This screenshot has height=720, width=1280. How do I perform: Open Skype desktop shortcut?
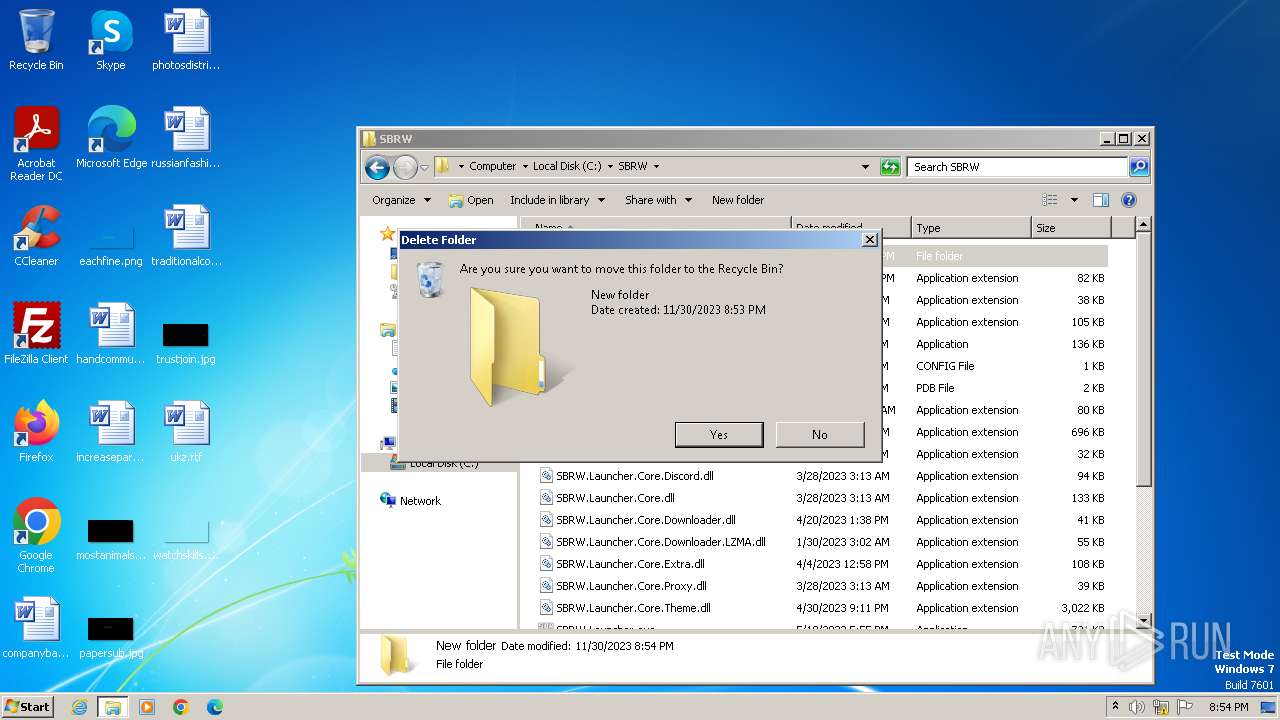110,41
